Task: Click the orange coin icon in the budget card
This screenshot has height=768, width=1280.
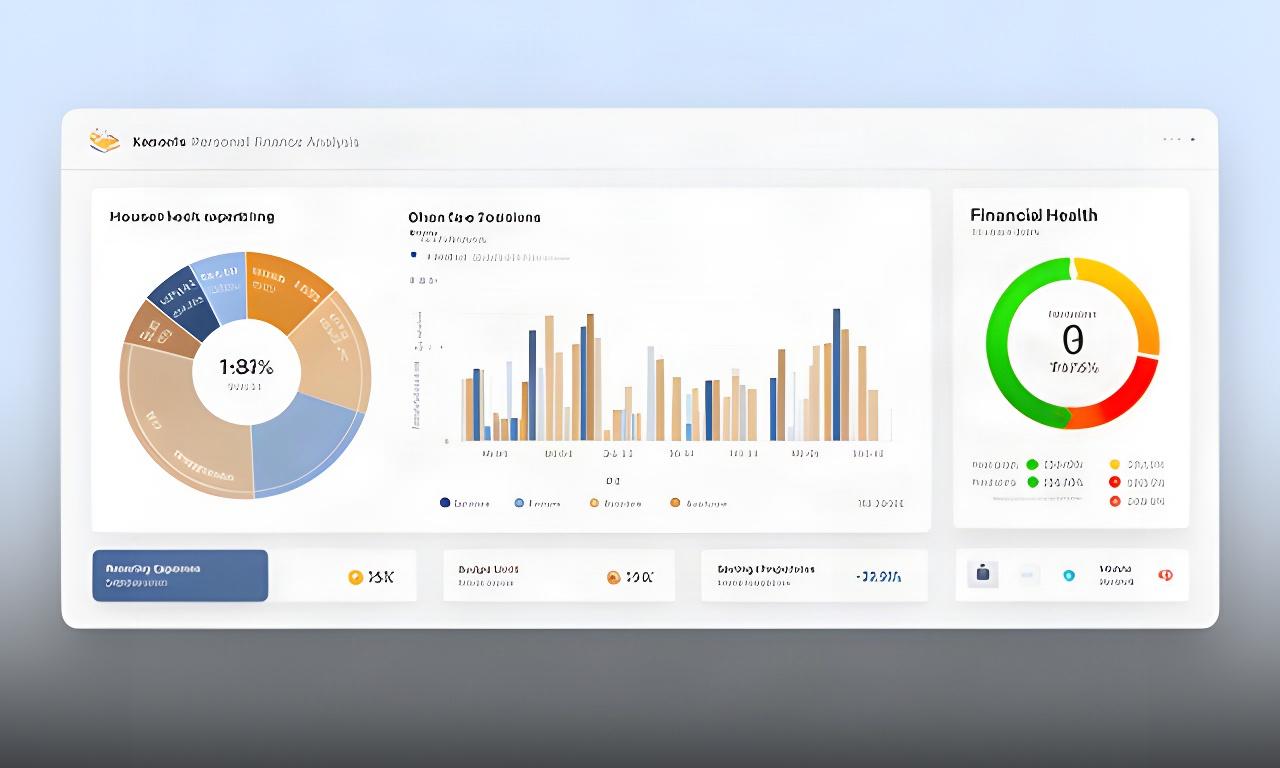Action: click(614, 577)
